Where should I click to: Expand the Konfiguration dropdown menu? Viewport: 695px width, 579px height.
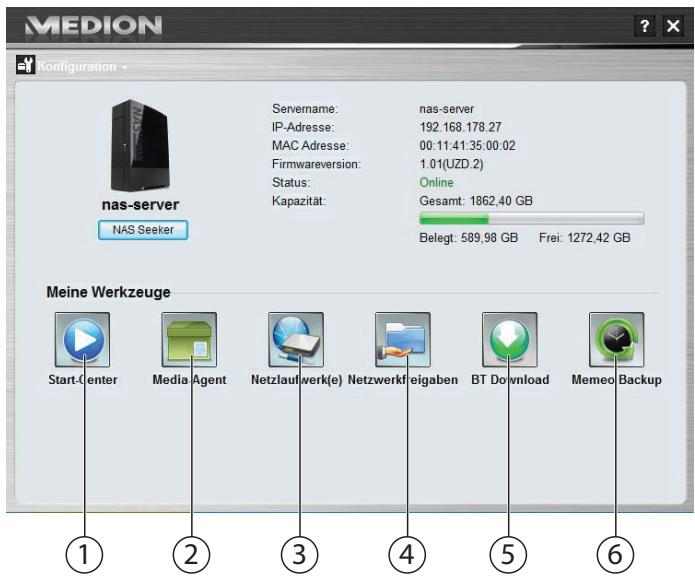82,67
